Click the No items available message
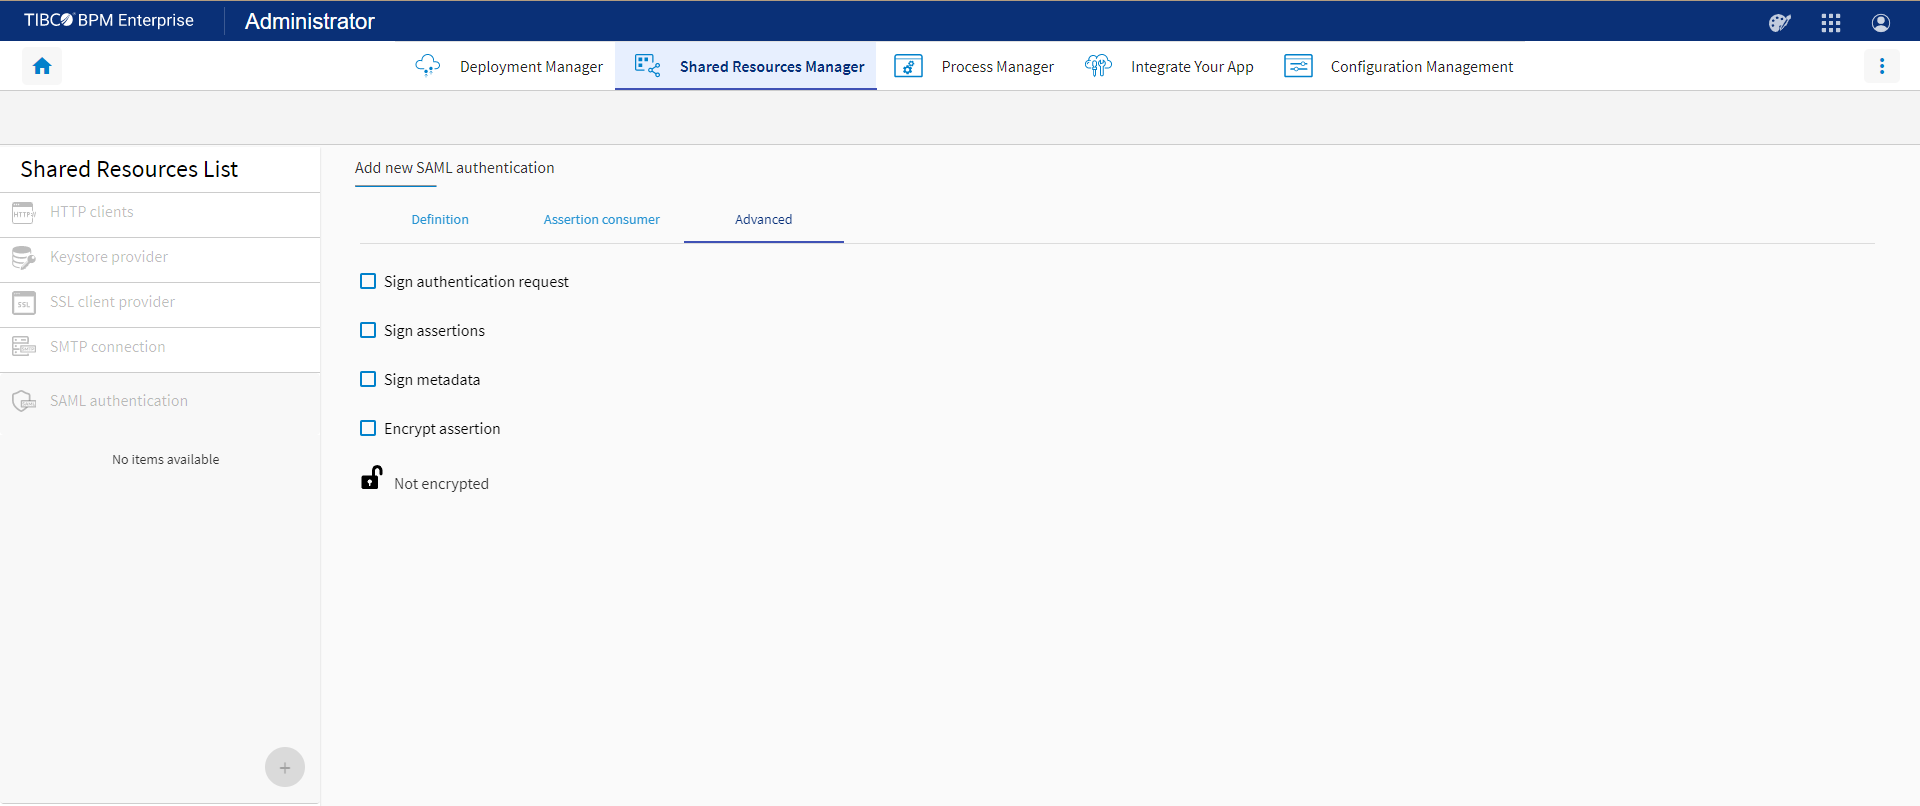Viewport: 1920px width, 806px height. [166, 460]
